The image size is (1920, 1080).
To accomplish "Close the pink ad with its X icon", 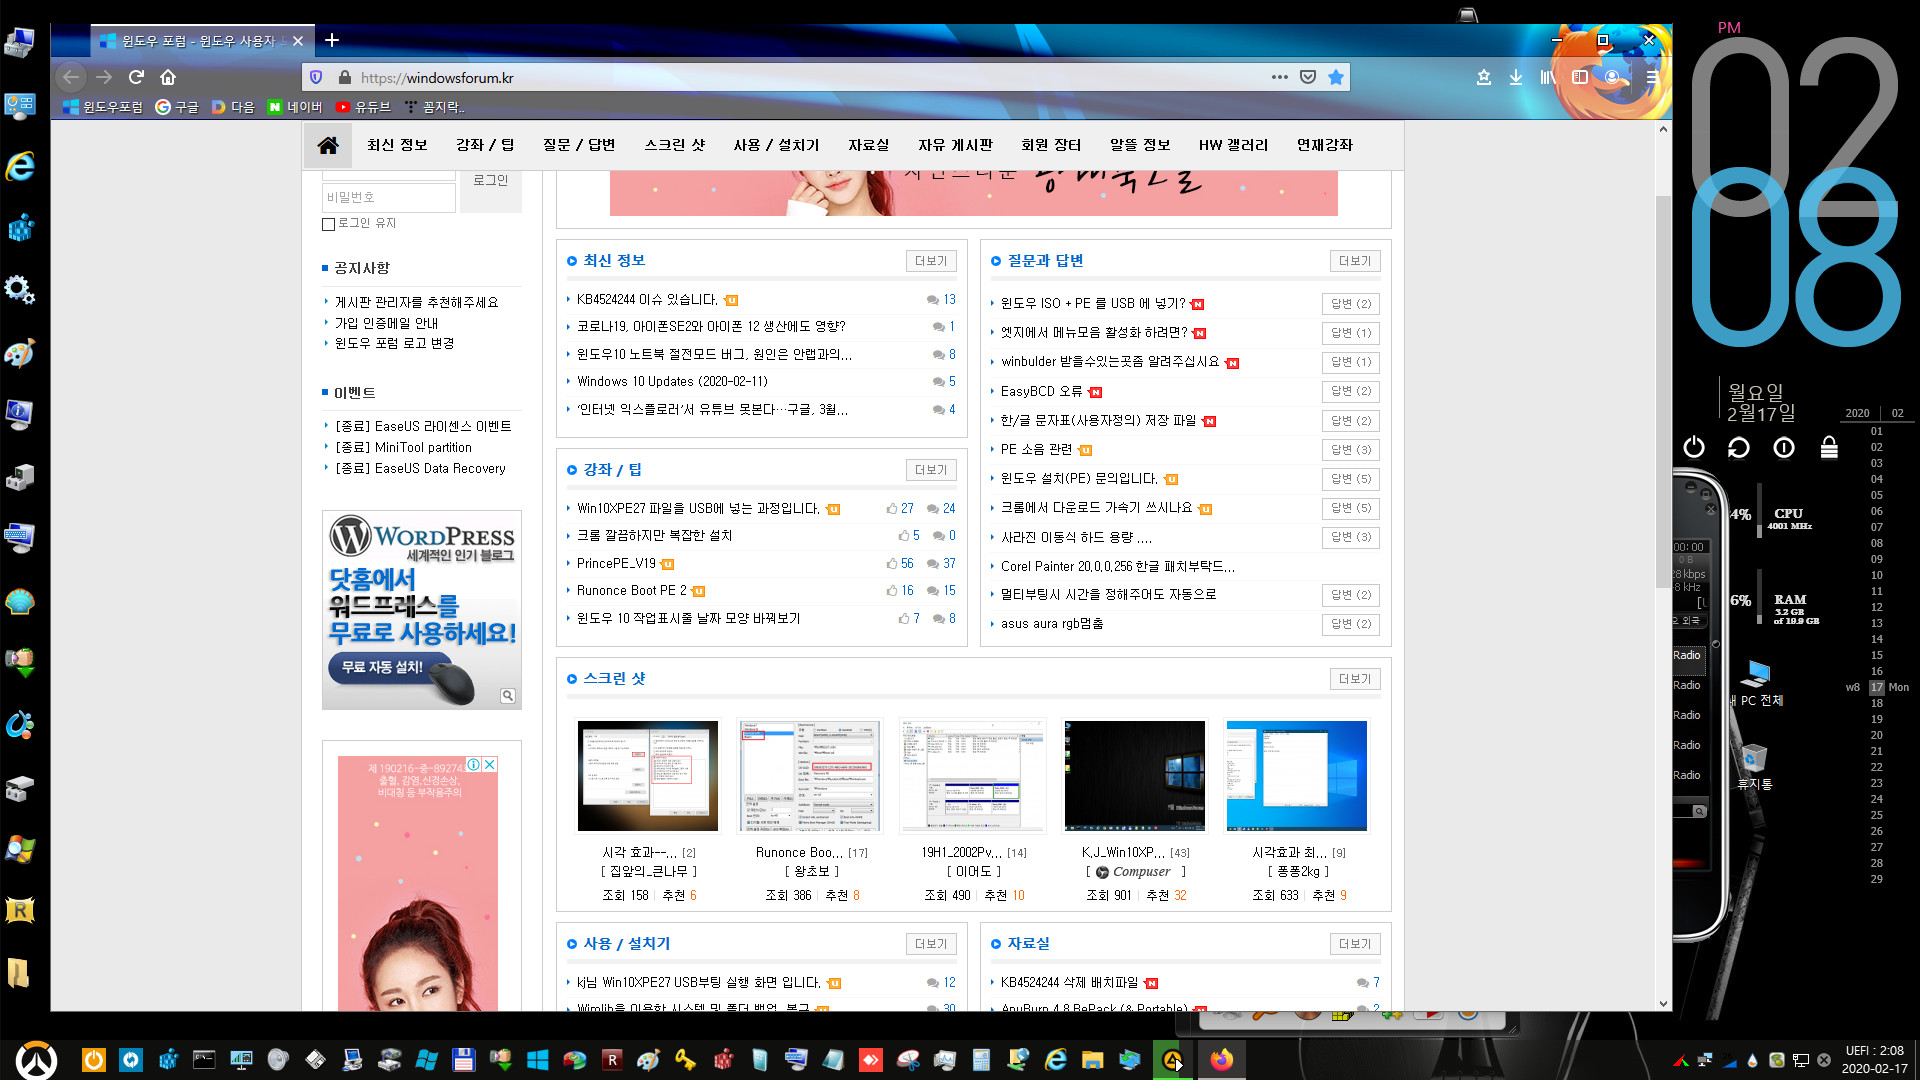I will pos(489,764).
